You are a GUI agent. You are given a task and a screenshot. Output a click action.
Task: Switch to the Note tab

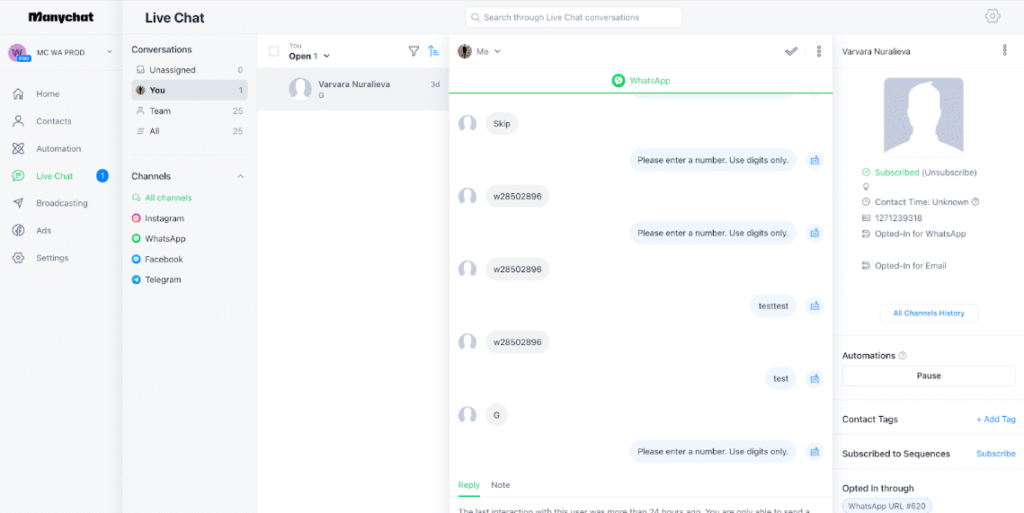point(500,485)
